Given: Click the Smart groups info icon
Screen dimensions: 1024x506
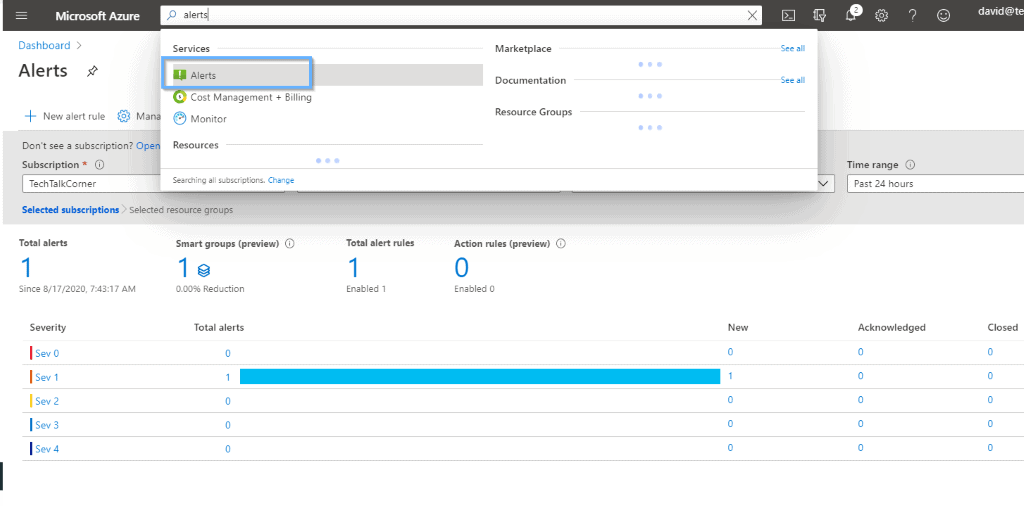Looking at the screenshot, I should tap(289, 244).
